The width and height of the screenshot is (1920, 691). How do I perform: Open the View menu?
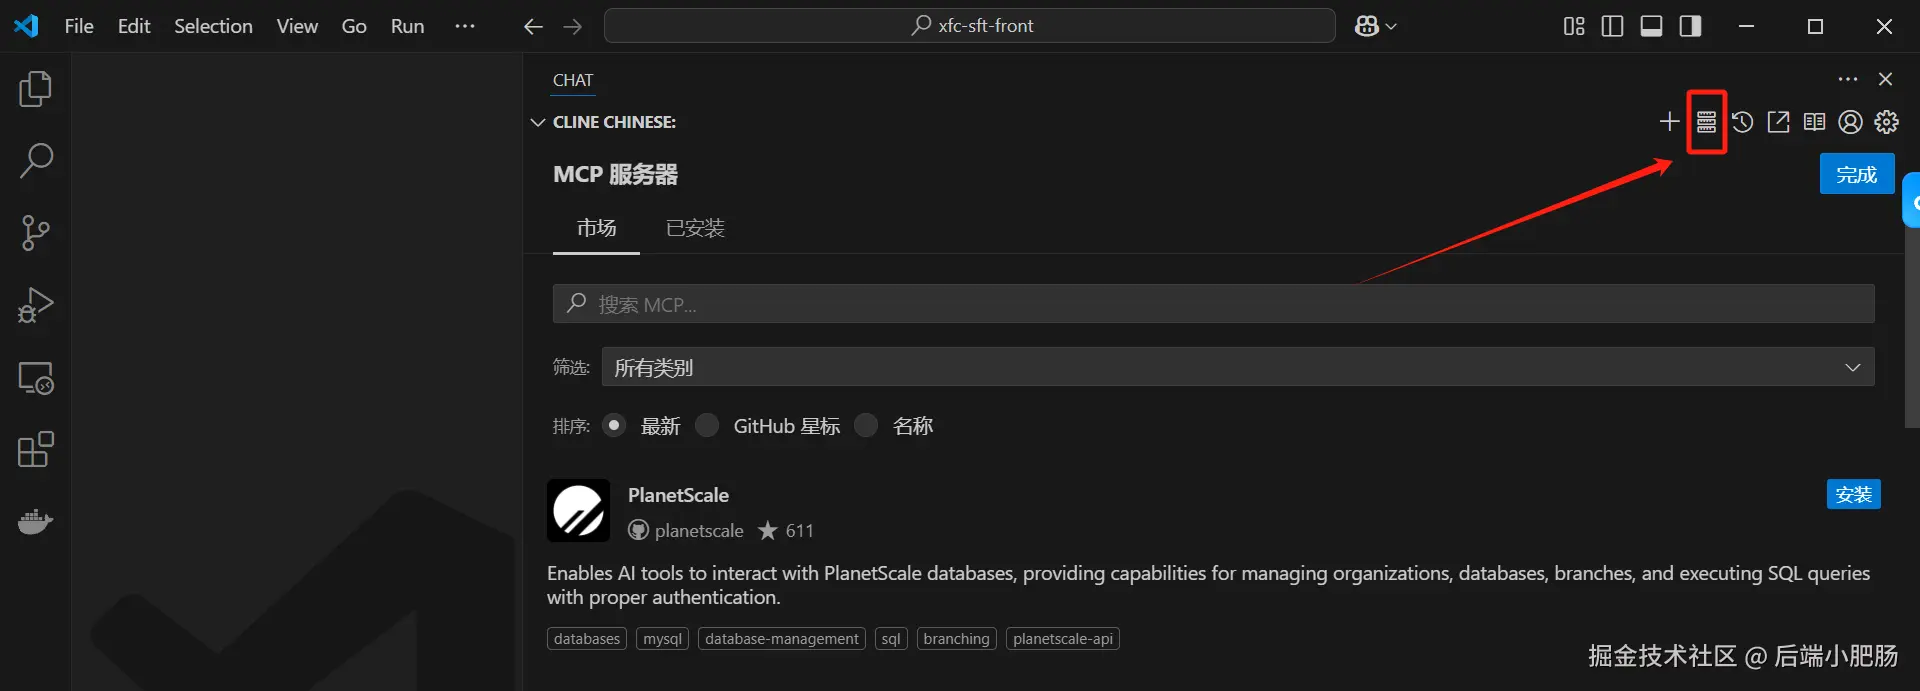(297, 26)
